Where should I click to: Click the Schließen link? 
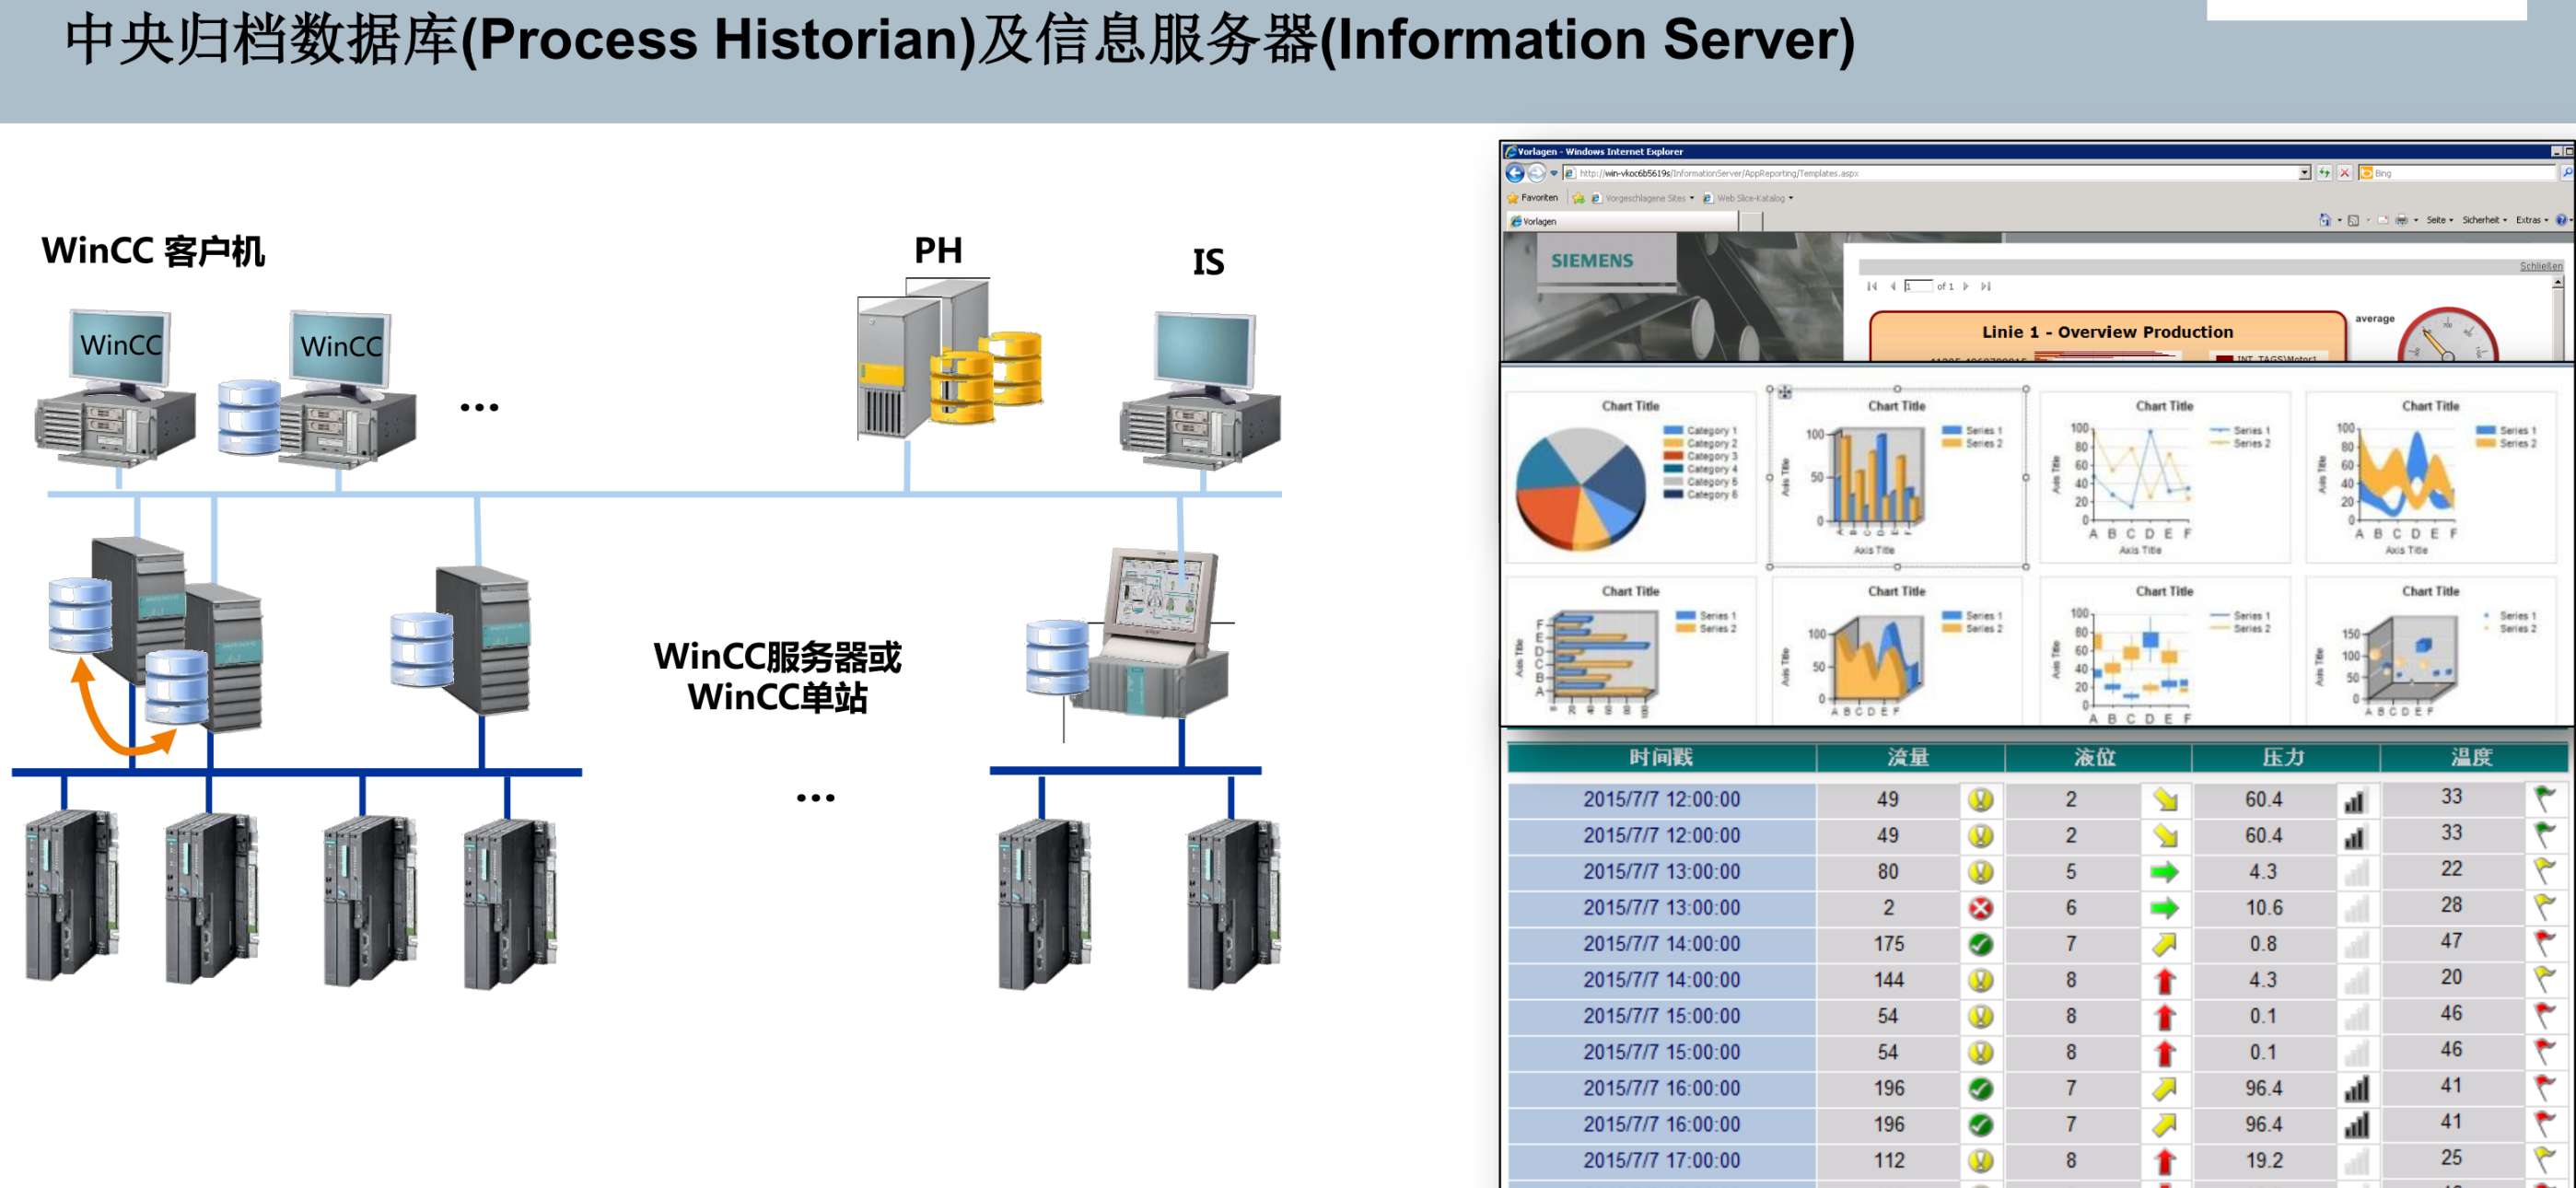[x=2540, y=266]
